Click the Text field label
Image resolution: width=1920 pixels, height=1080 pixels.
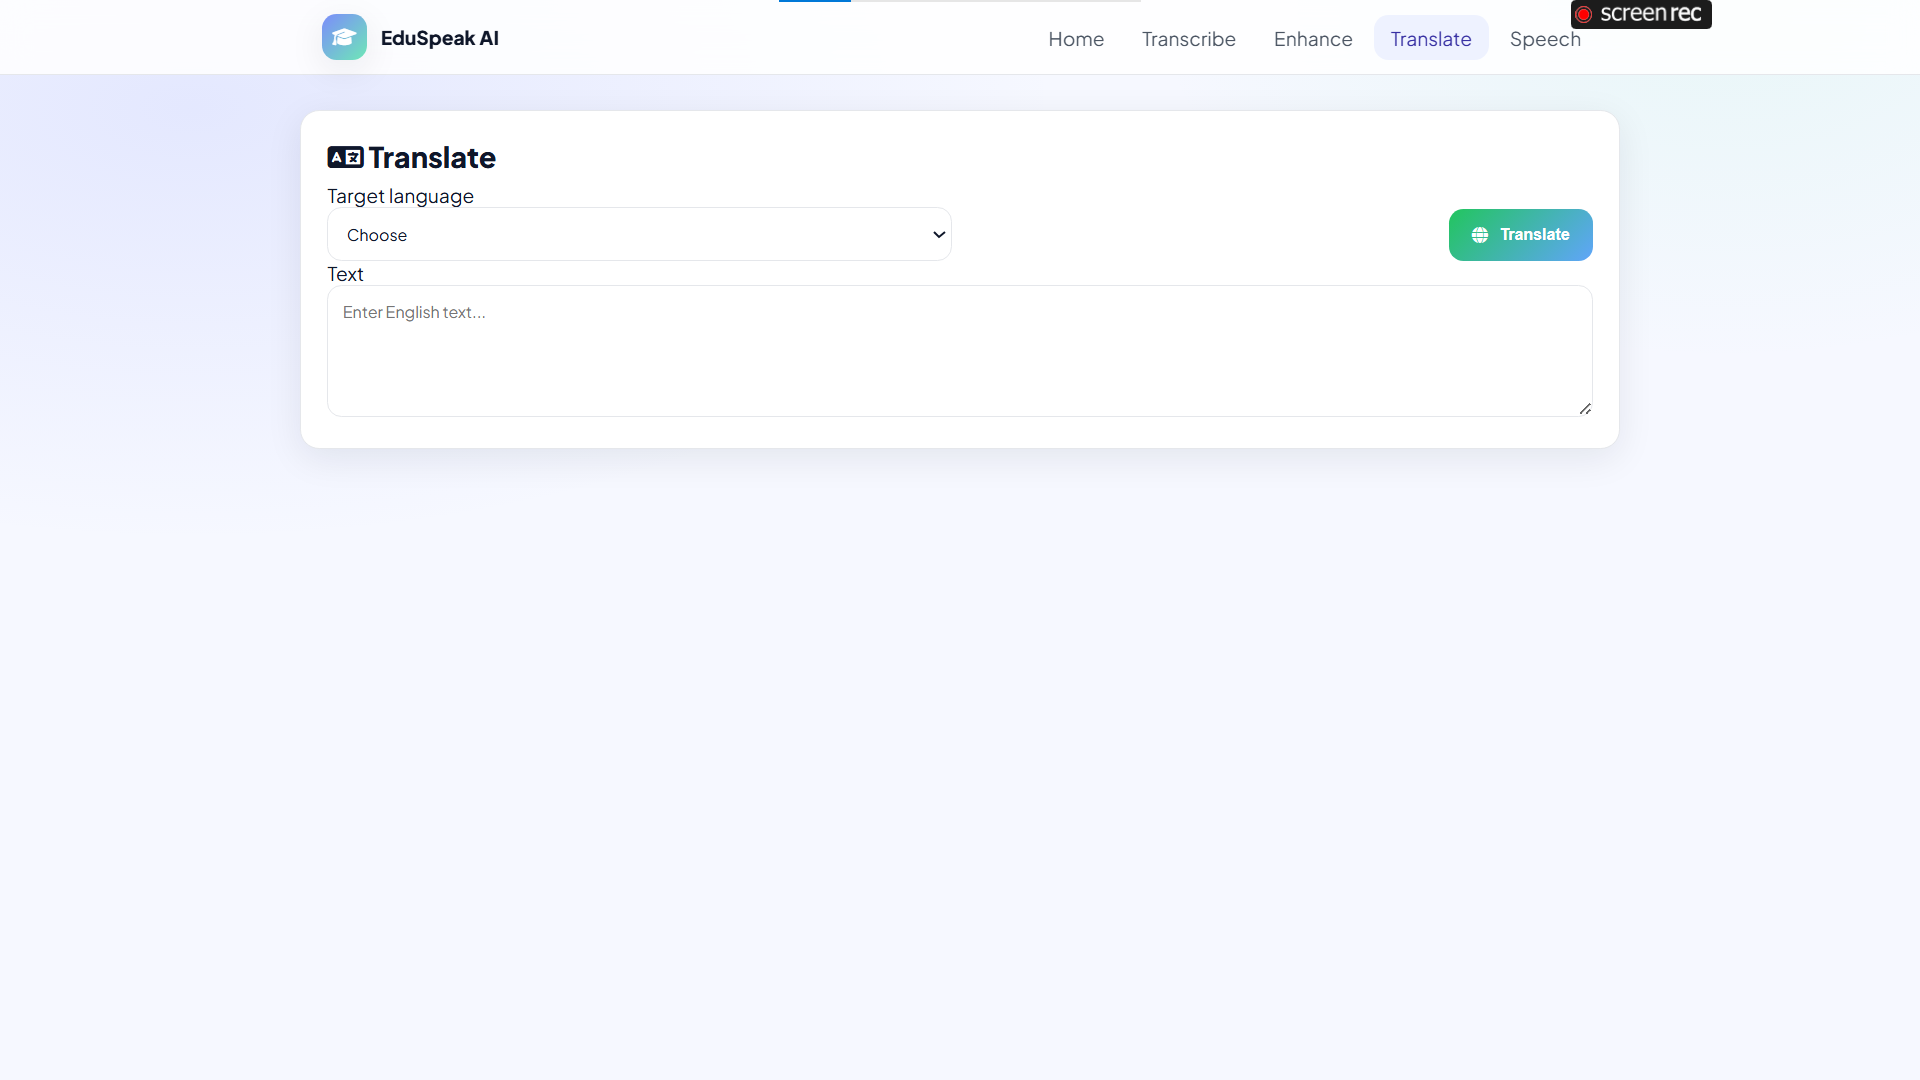(345, 274)
